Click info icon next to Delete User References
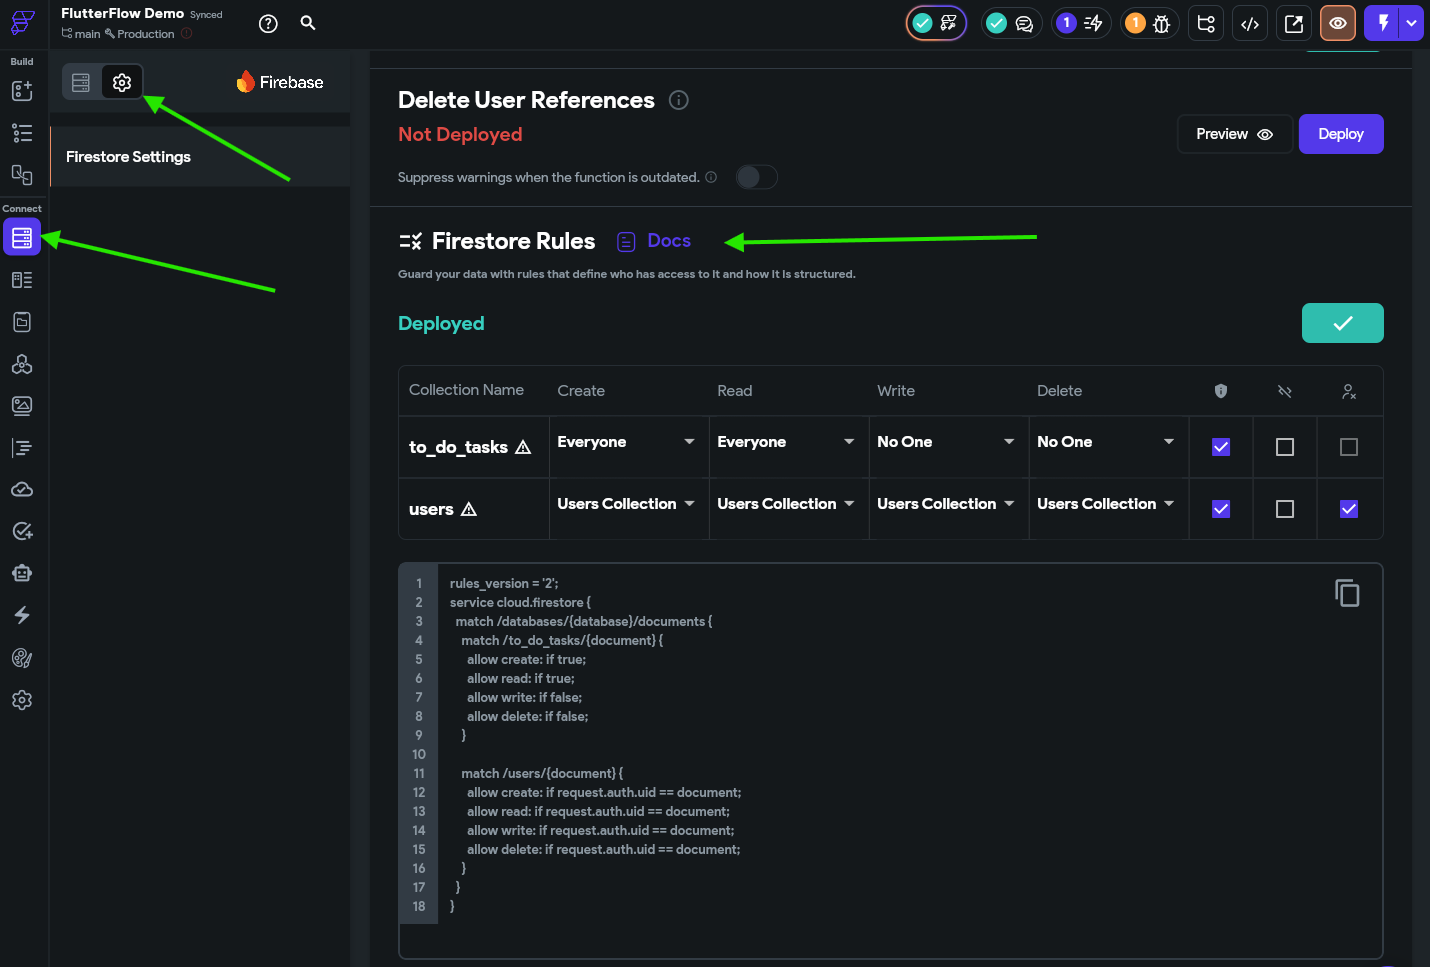1430x967 pixels. [x=679, y=100]
